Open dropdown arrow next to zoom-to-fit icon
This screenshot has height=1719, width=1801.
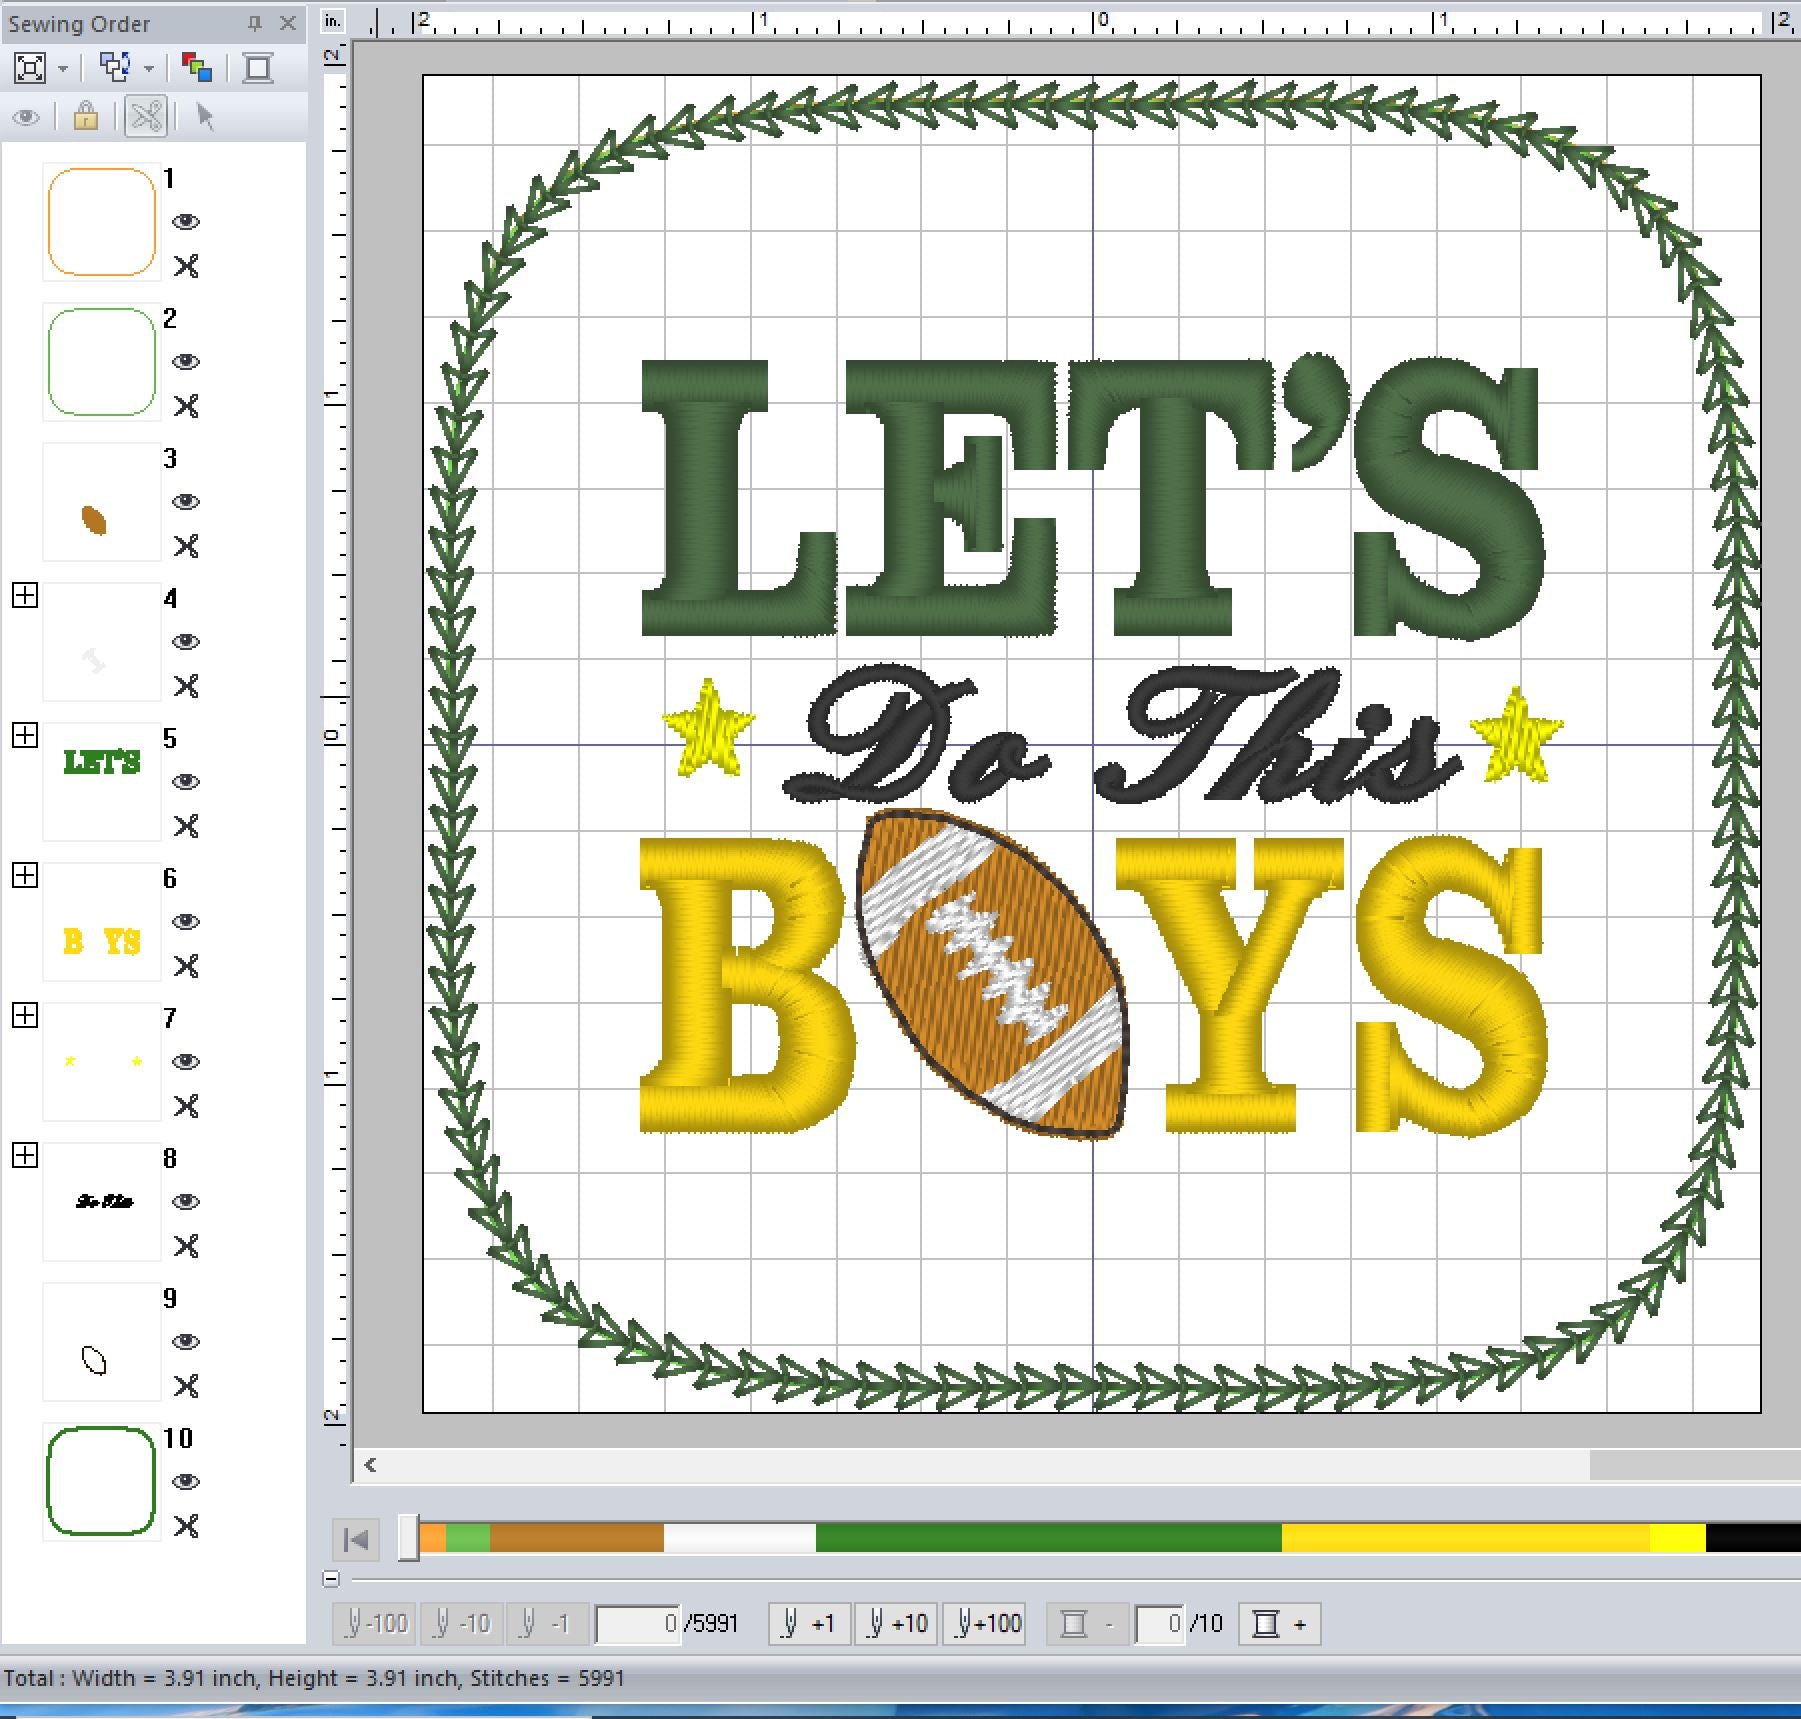tap(63, 69)
